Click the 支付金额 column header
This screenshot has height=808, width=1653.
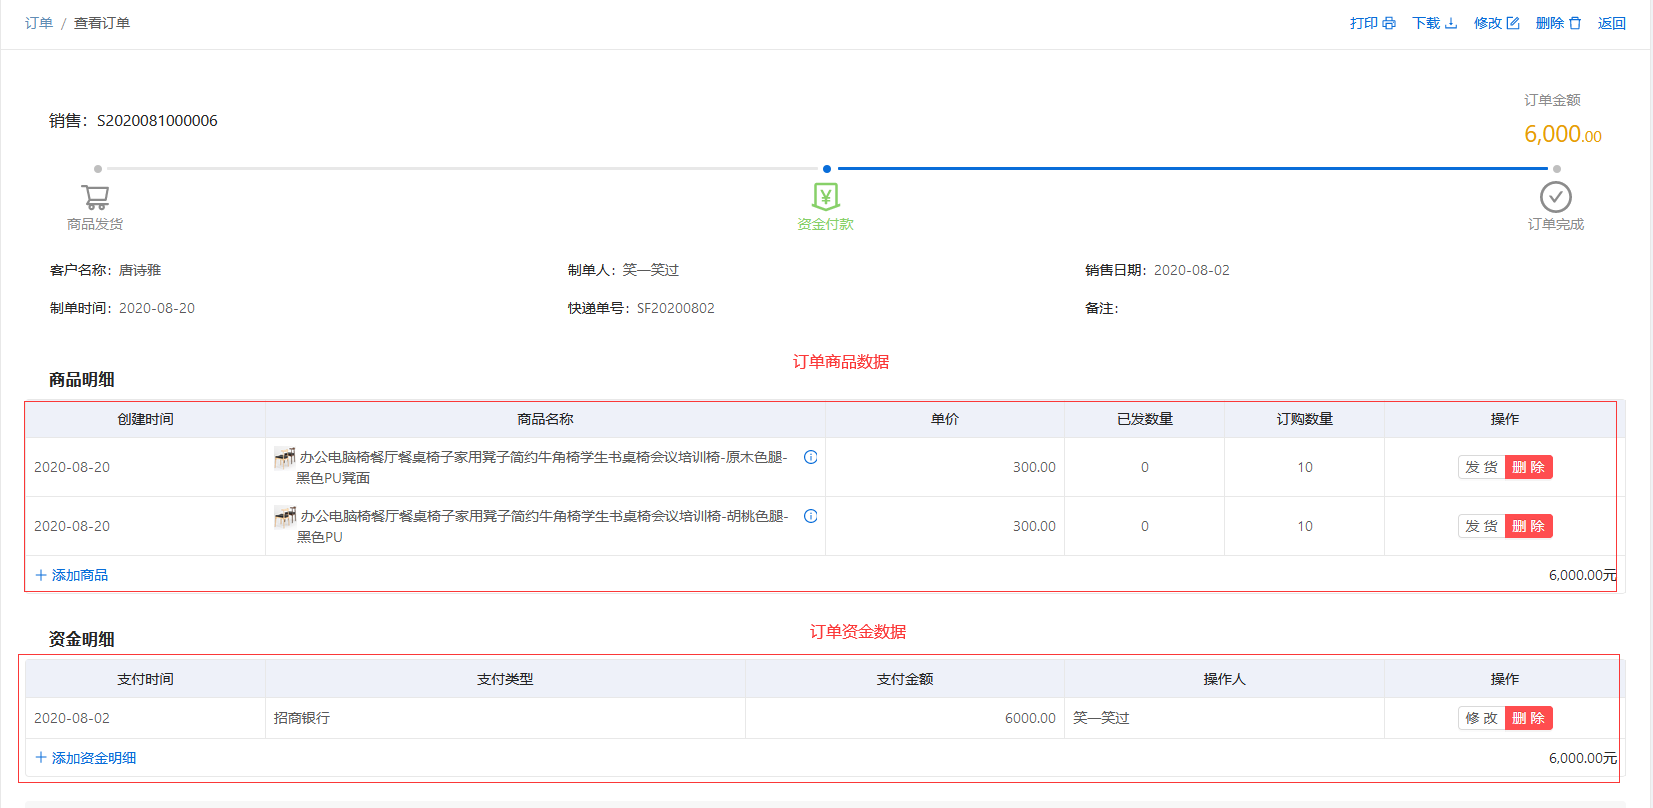(905, 679)
